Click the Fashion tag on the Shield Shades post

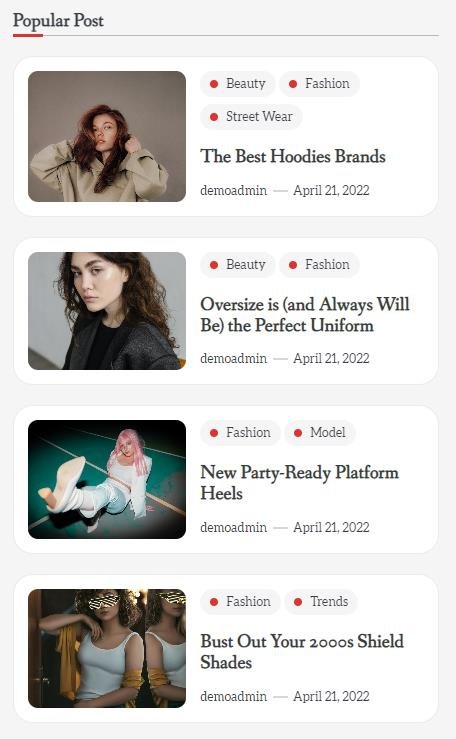(240, 602)
